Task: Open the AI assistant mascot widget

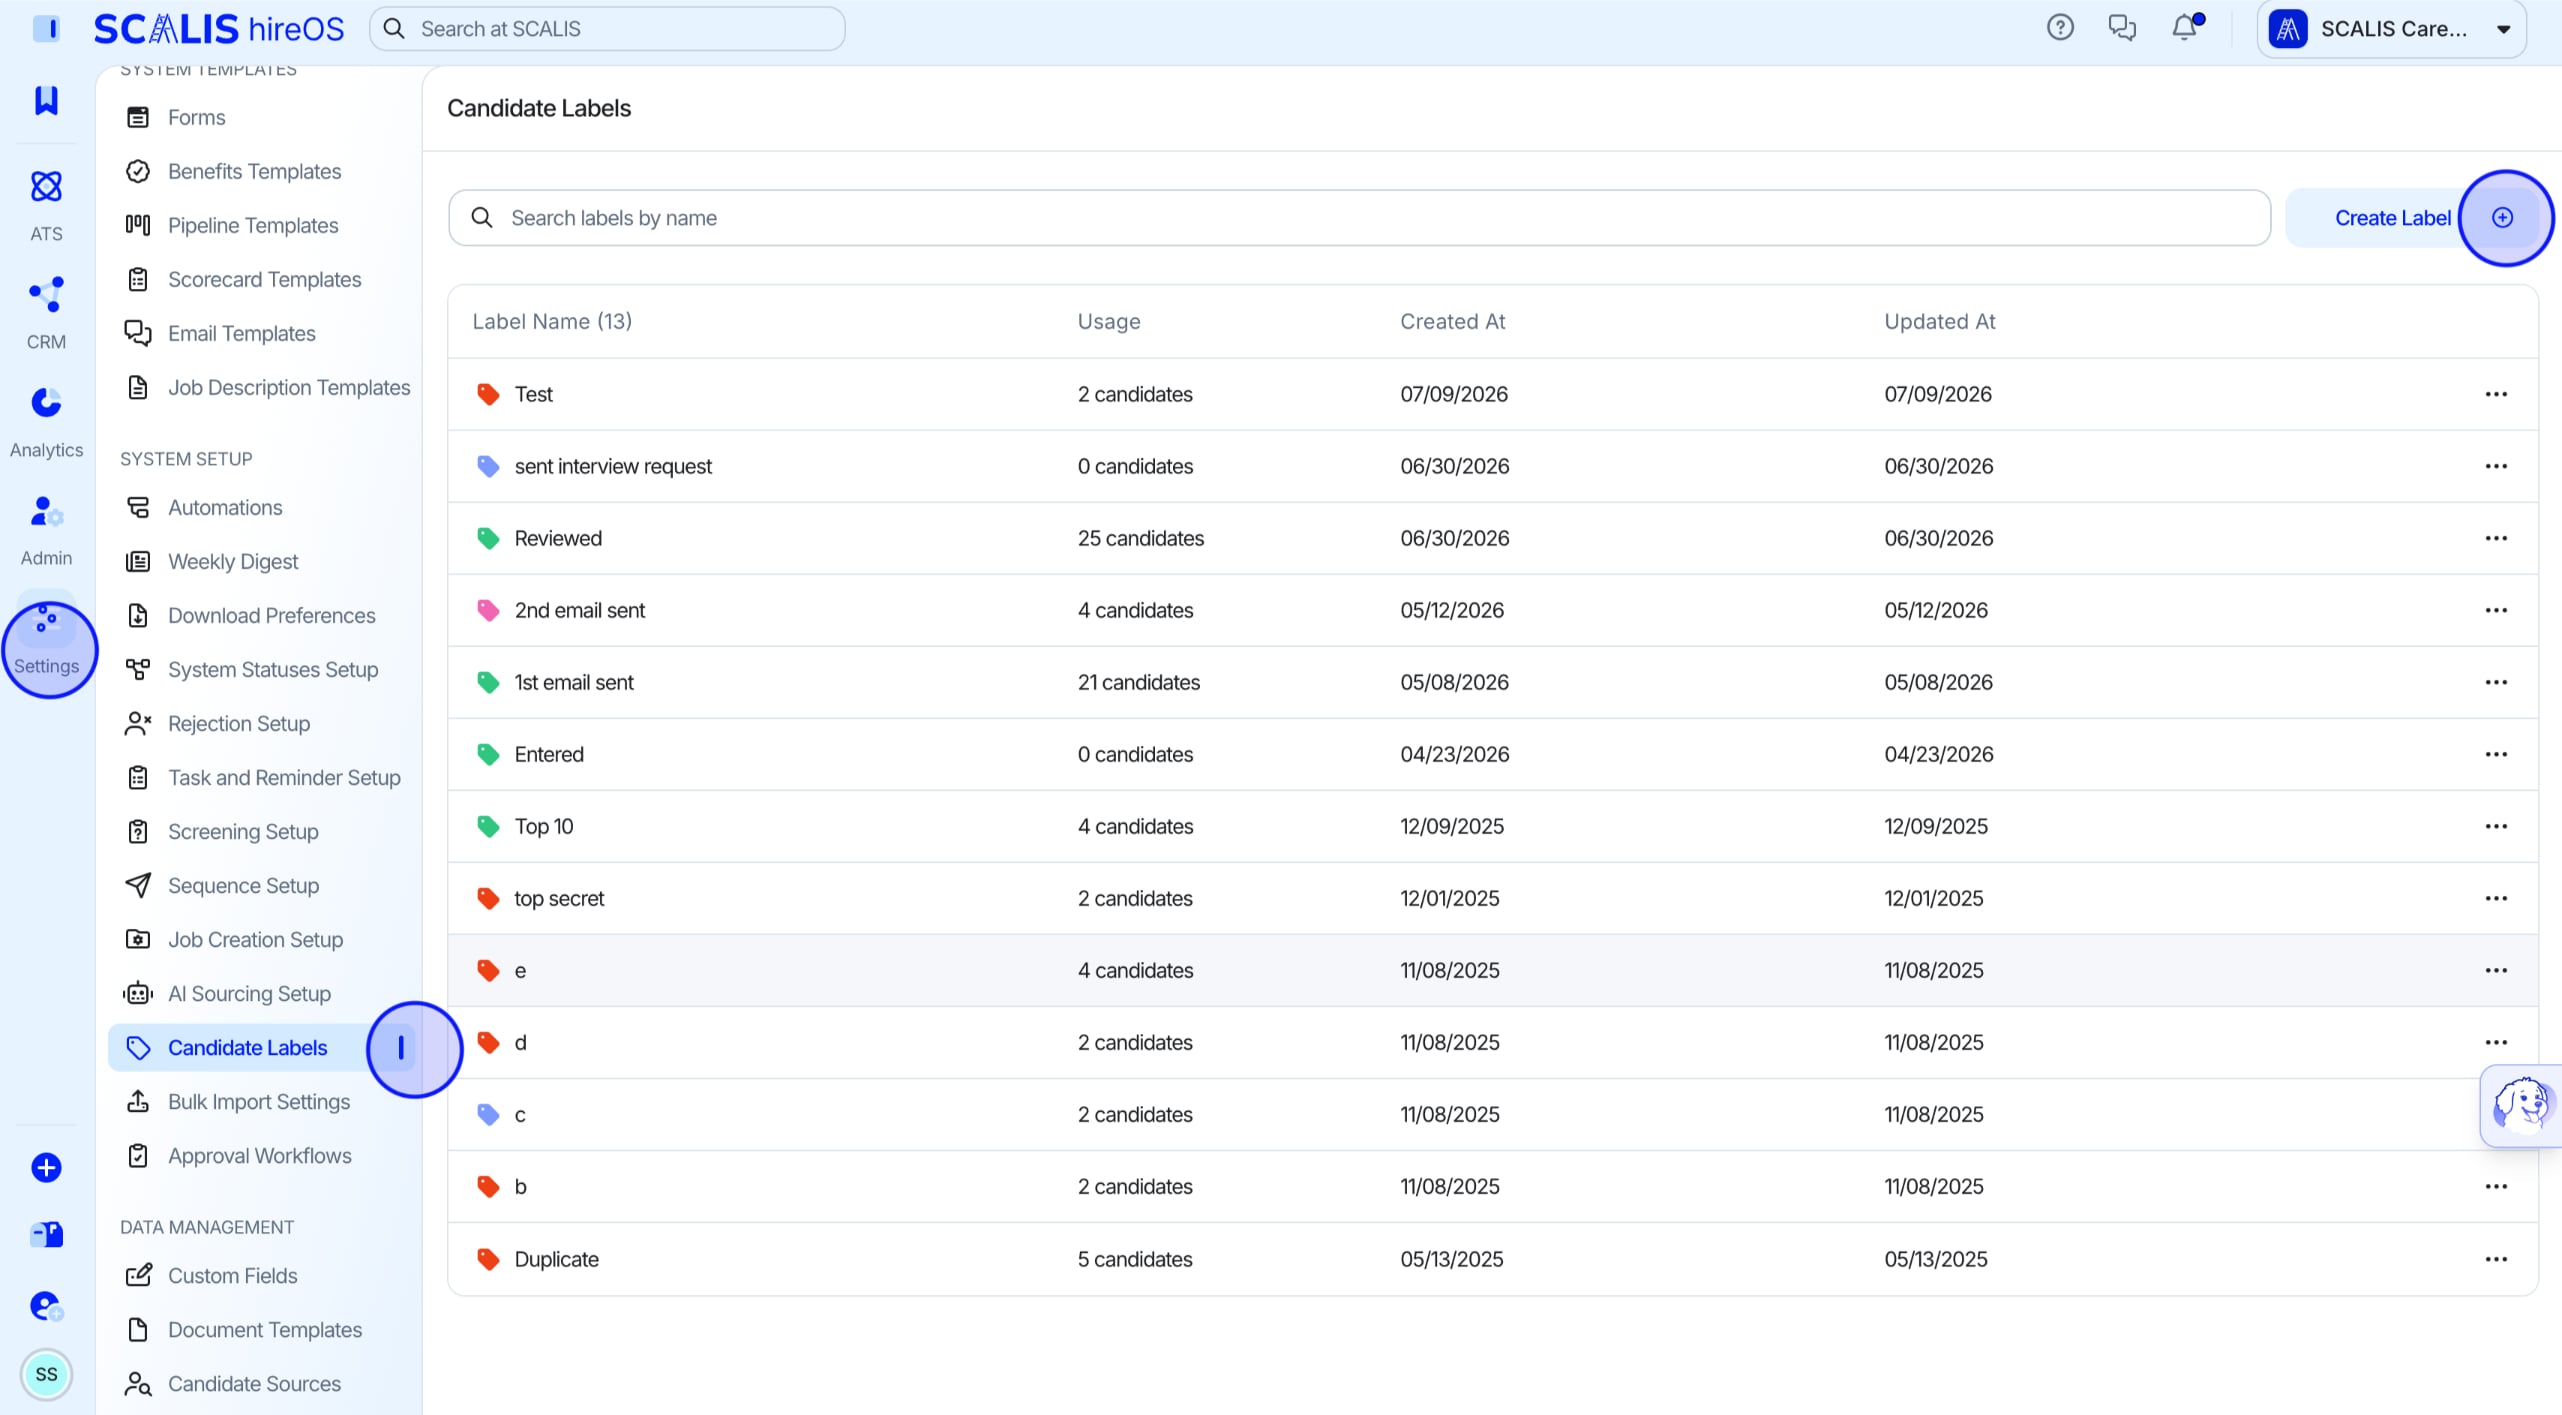Action: click(x=2521, y=1105)
